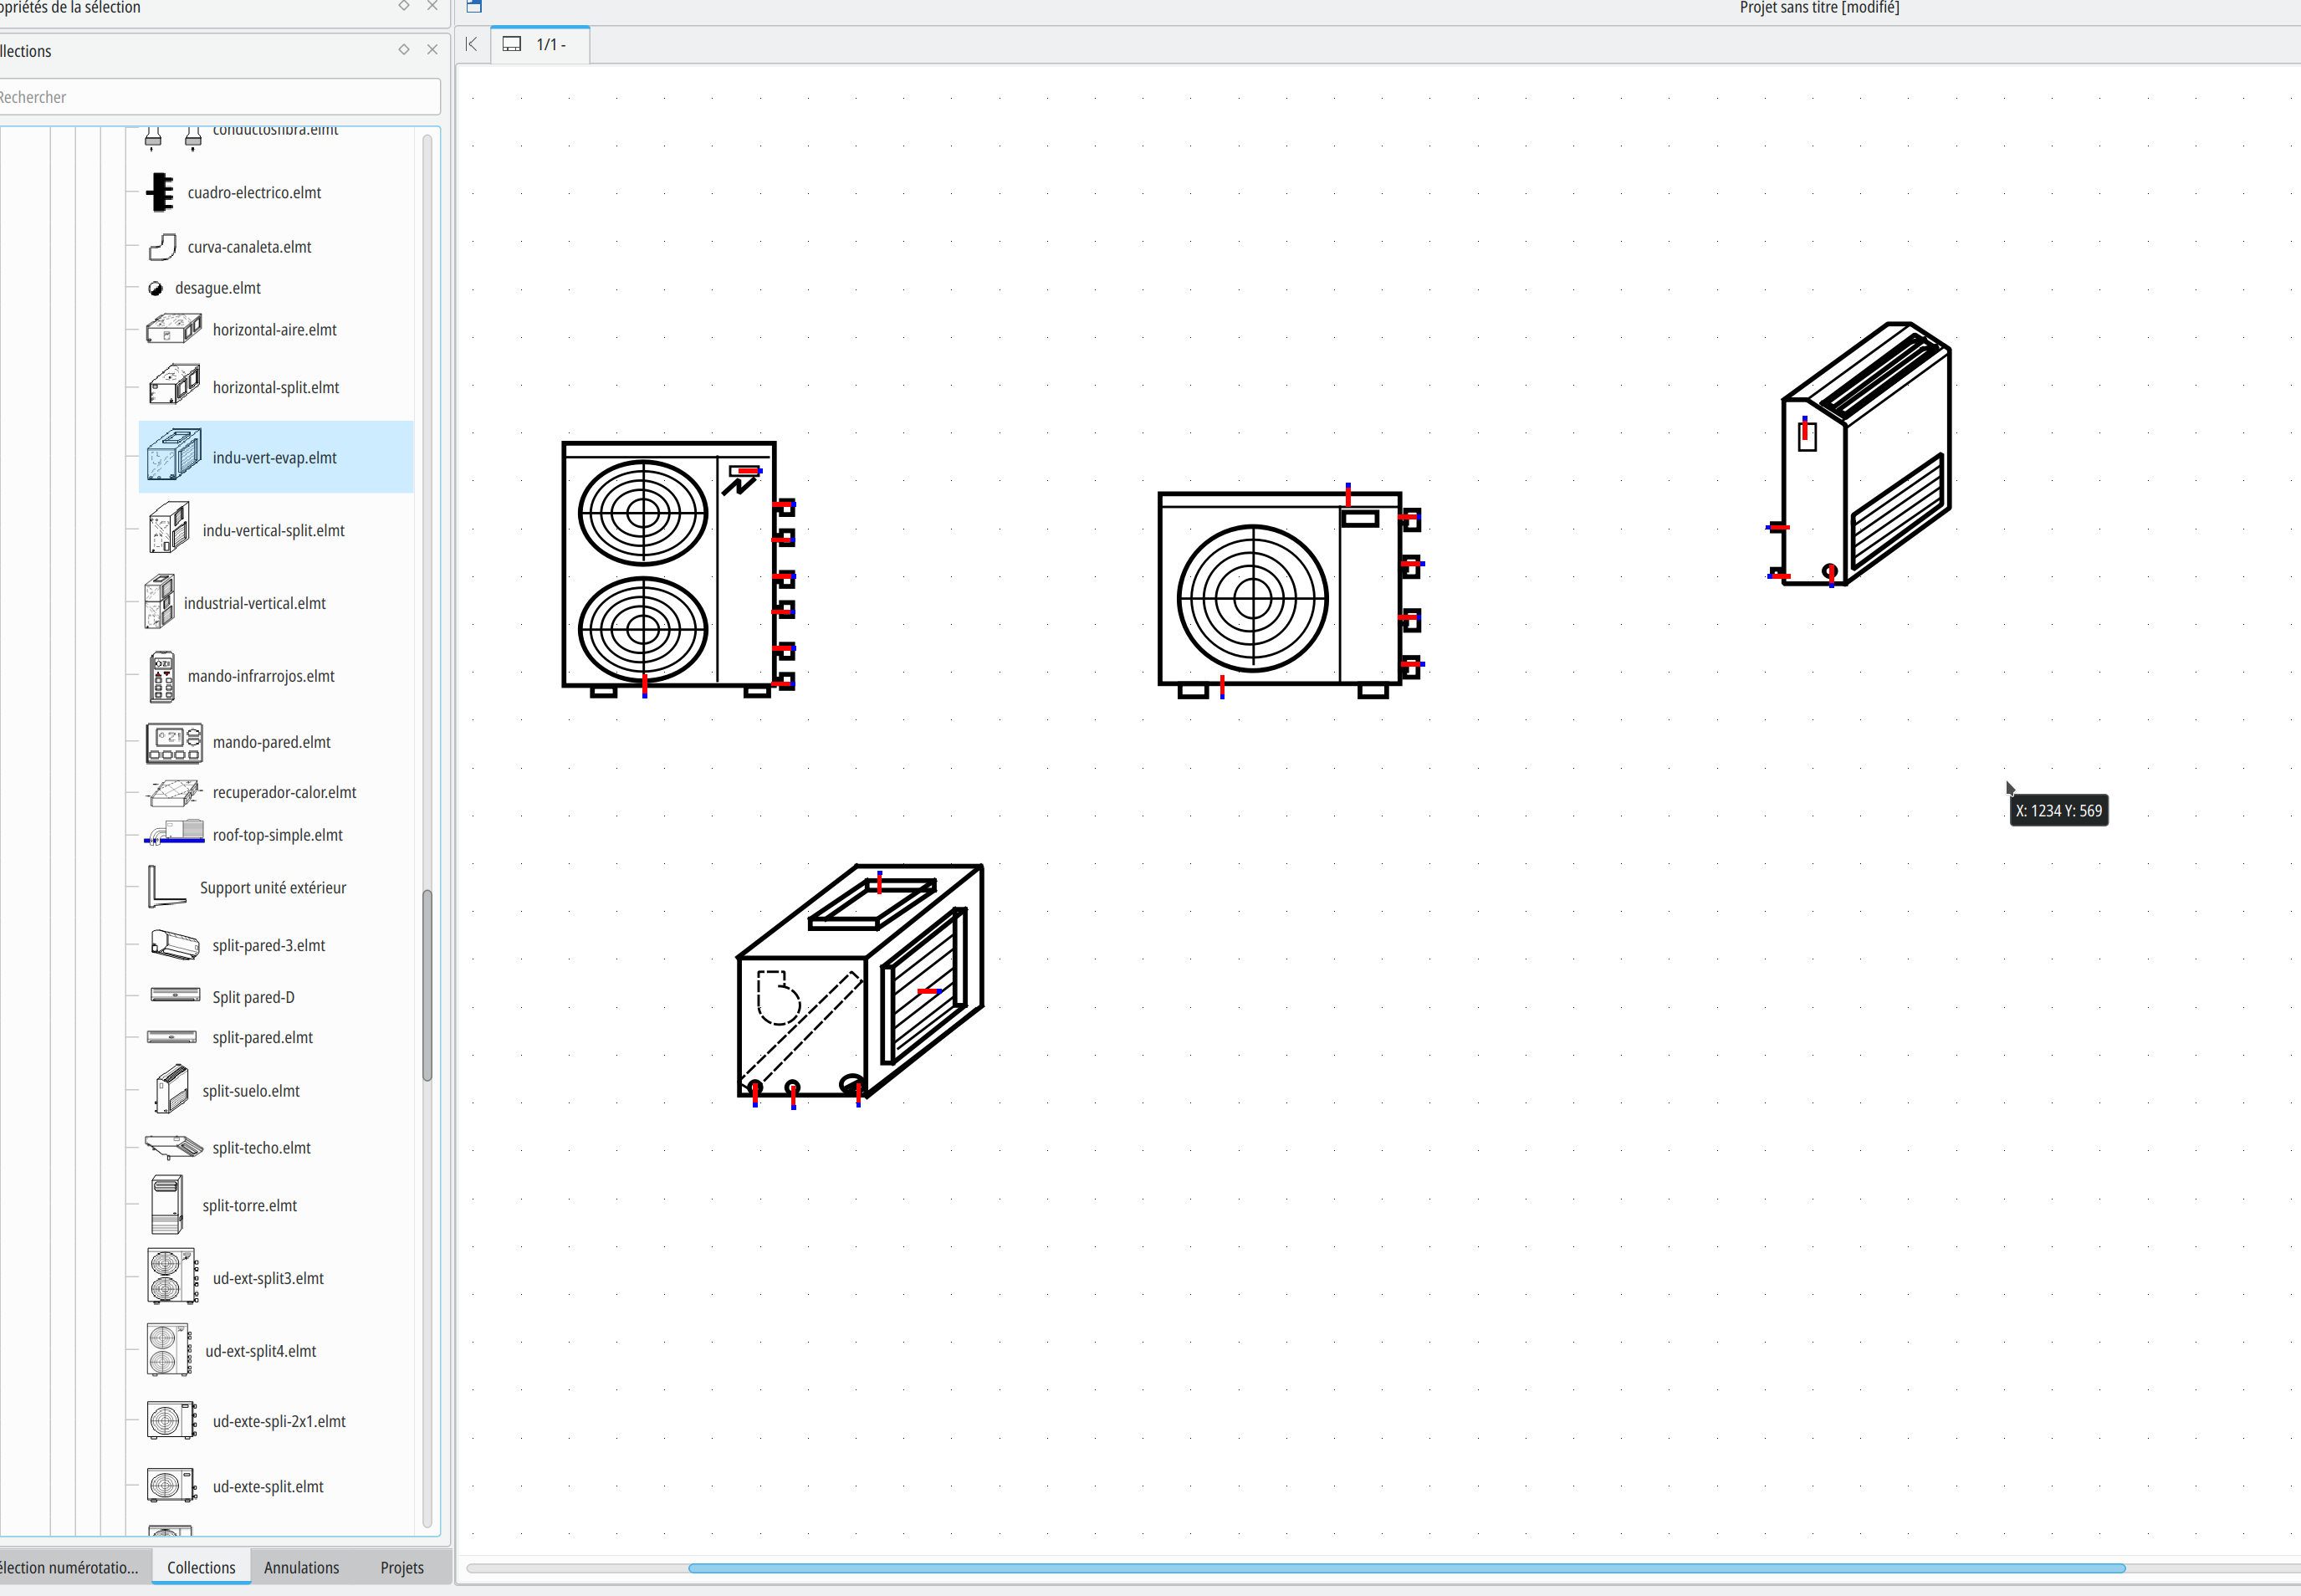The image size is (2301, 1596).
Task: Select the desague.elmt drain icon
Action: 155,288
